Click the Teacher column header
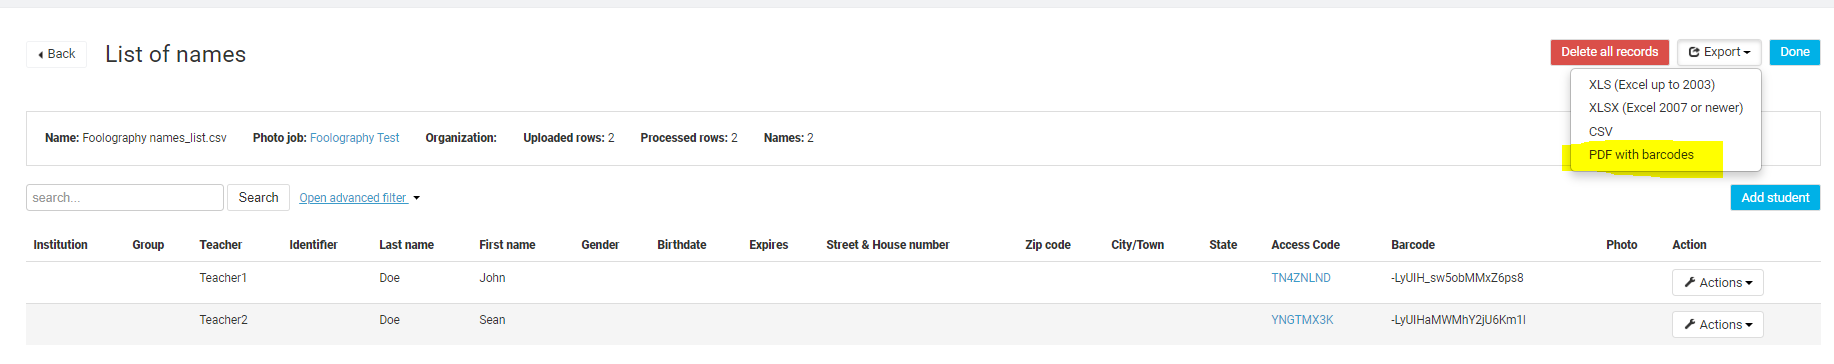Screen dimensions: 1834x364 click(x=220, y=245)
